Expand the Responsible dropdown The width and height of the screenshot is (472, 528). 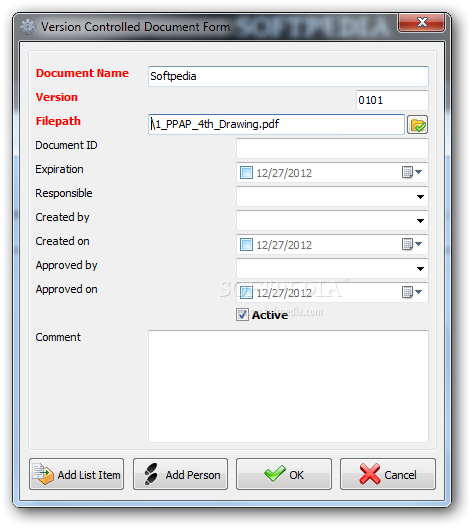click(x=420, y=197)
